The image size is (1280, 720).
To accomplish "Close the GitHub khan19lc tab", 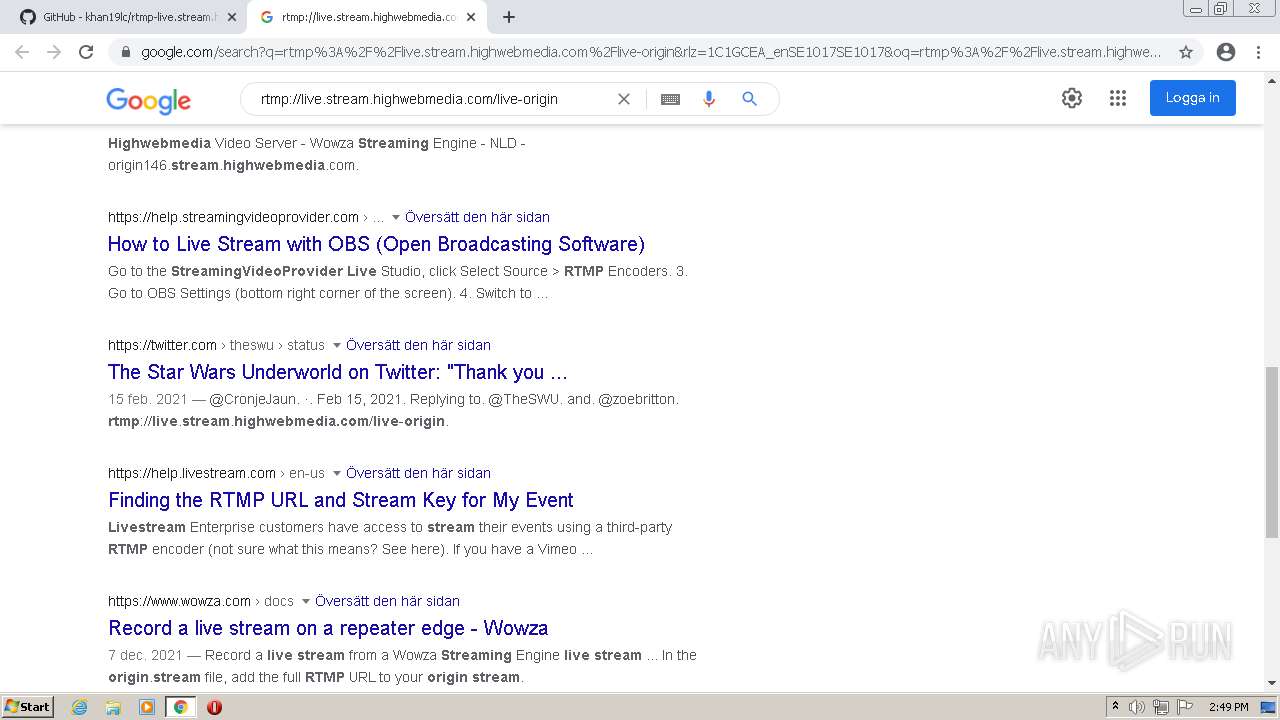I will point(231,17).
